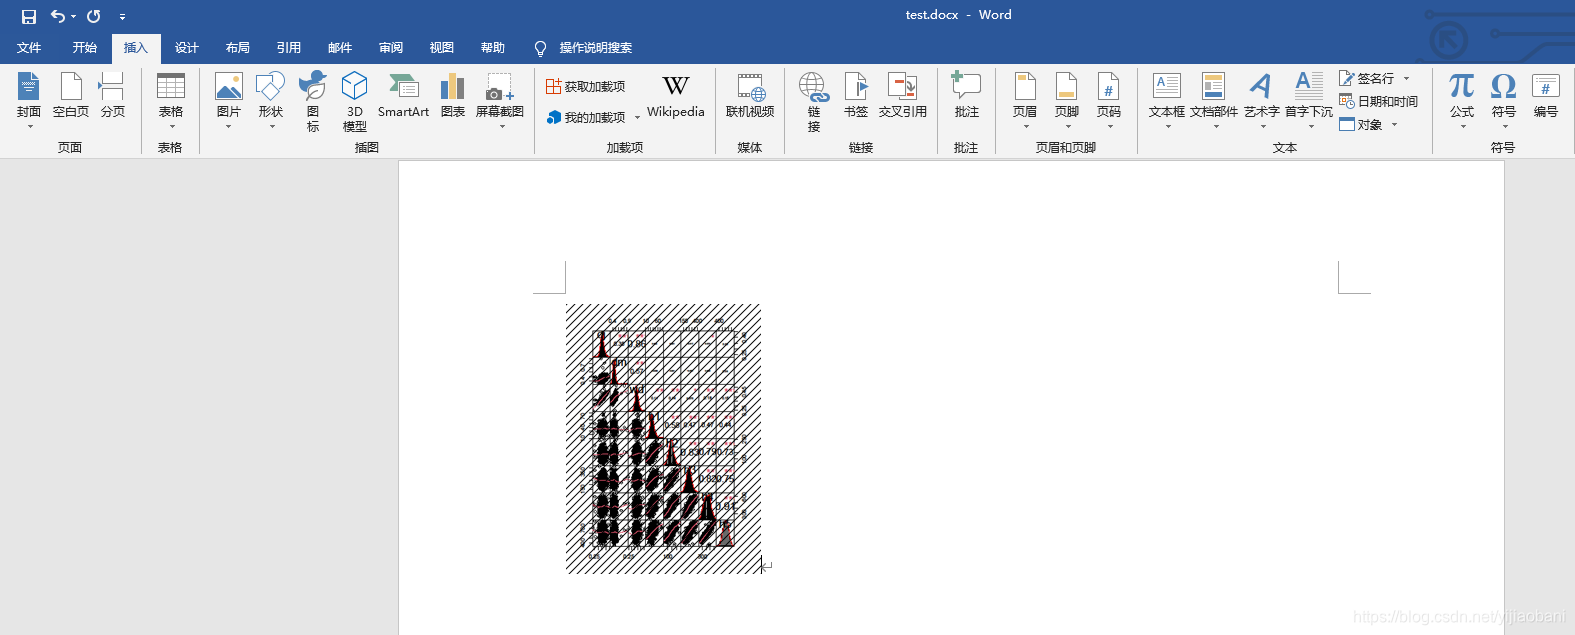The height and width of the screenshot is (635, 1575).
Task: Insert a SmartArt graphic
Action: pos(403,96)
